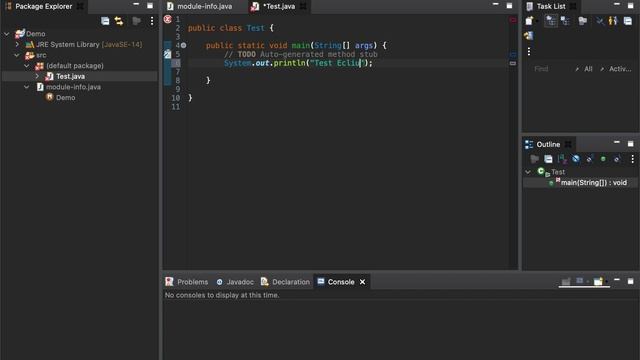
Task: Click the yellow figures sync icon in Task List
Action: coord(613,21)
